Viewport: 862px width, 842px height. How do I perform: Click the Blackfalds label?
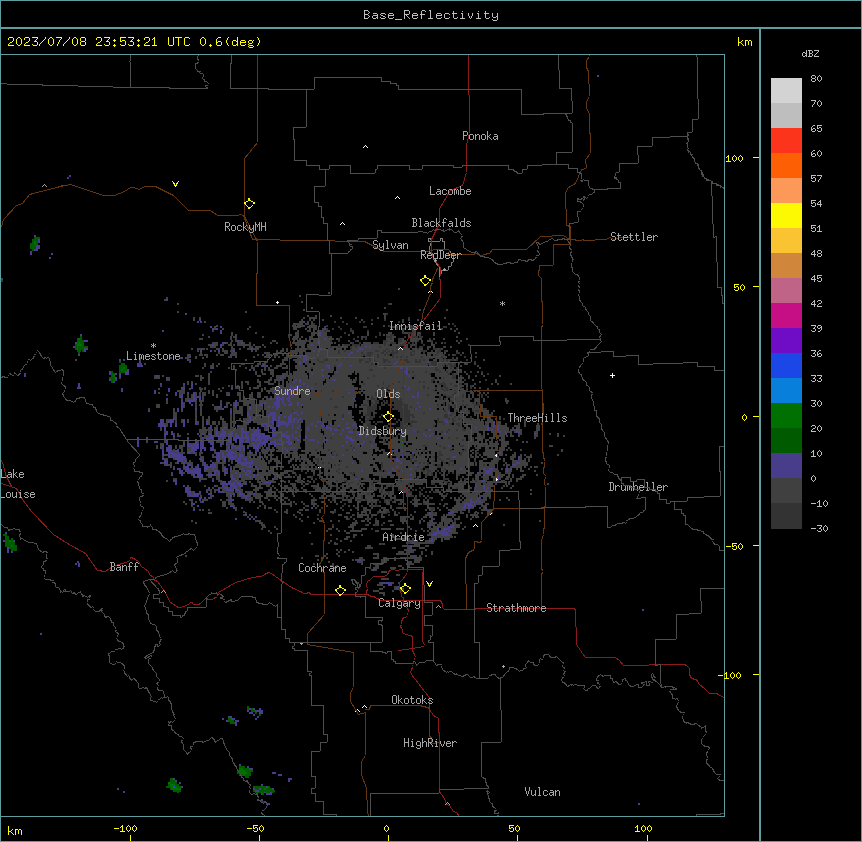pos(441,223)
